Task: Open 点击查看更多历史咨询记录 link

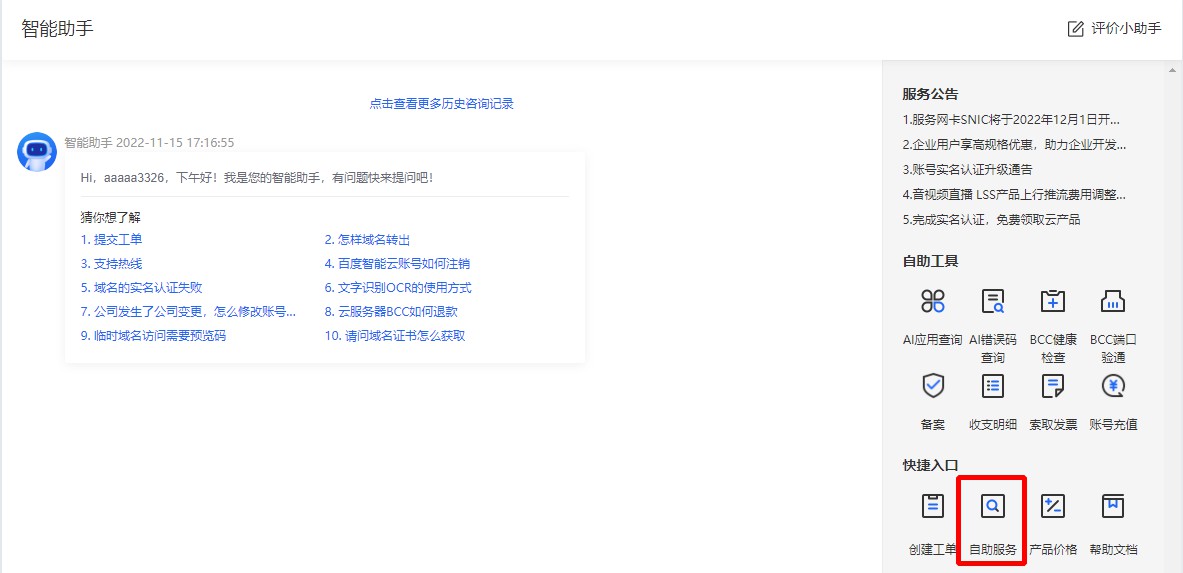Action: tap(441, 104)
